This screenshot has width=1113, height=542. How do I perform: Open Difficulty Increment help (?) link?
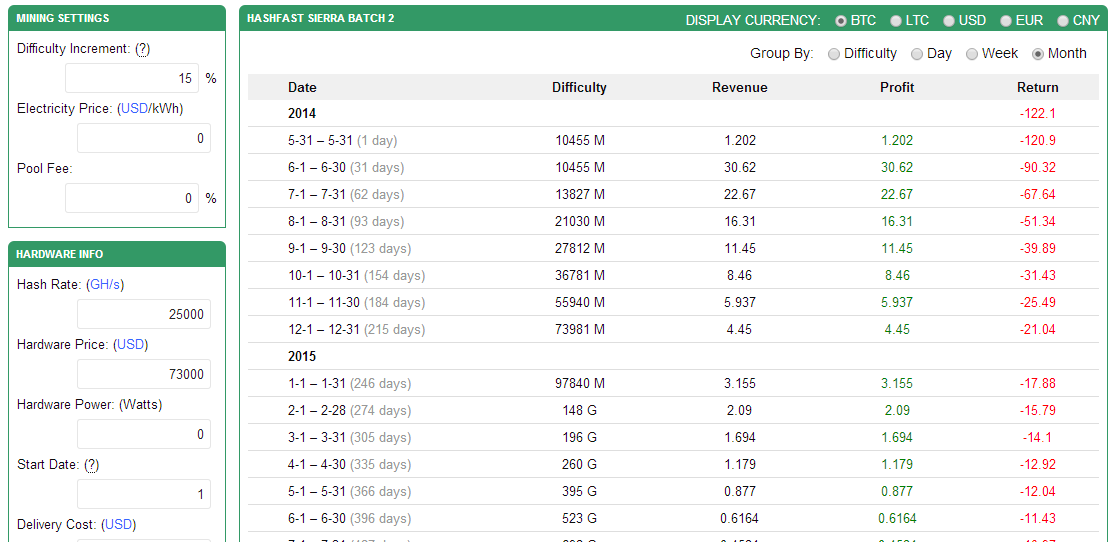(143, 49)
